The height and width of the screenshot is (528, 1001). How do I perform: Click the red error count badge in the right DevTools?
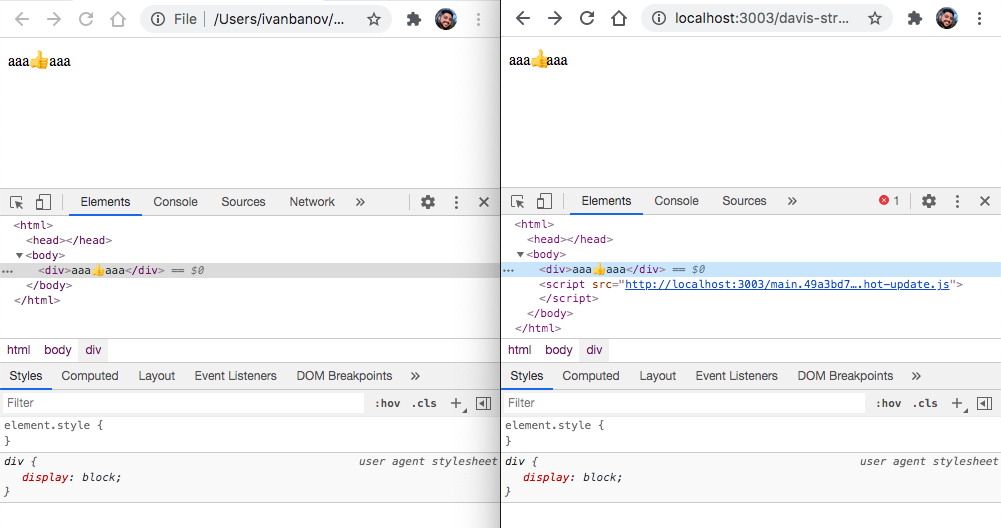pyautogui.click(x=889, y=200)
